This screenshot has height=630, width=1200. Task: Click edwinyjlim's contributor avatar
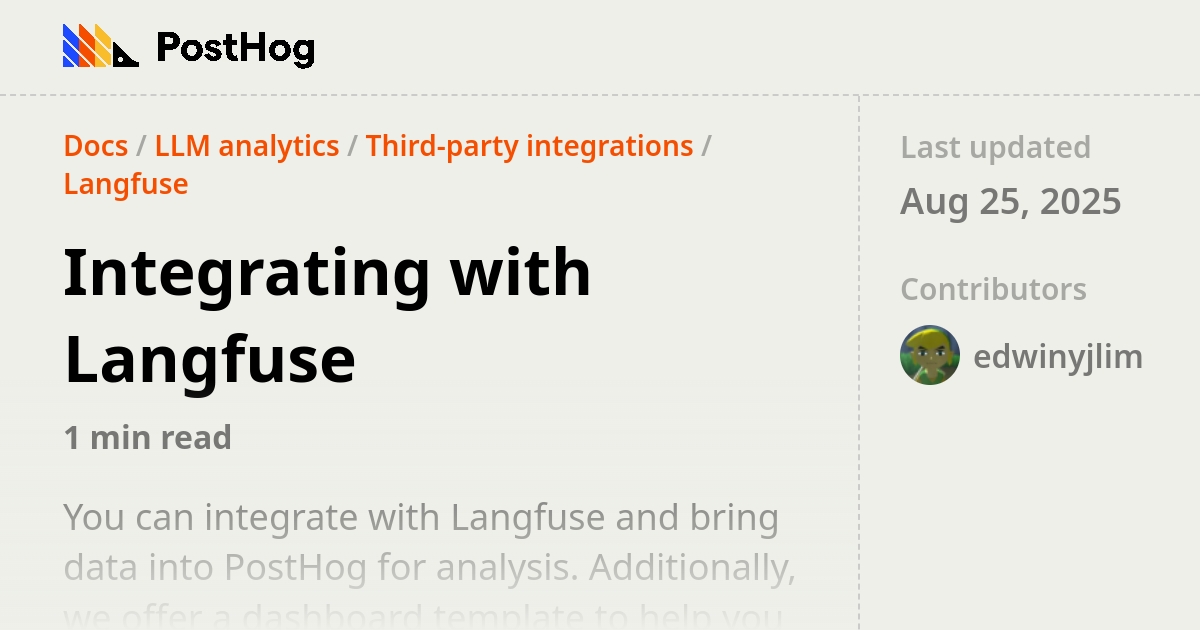(x=929, y=356)
